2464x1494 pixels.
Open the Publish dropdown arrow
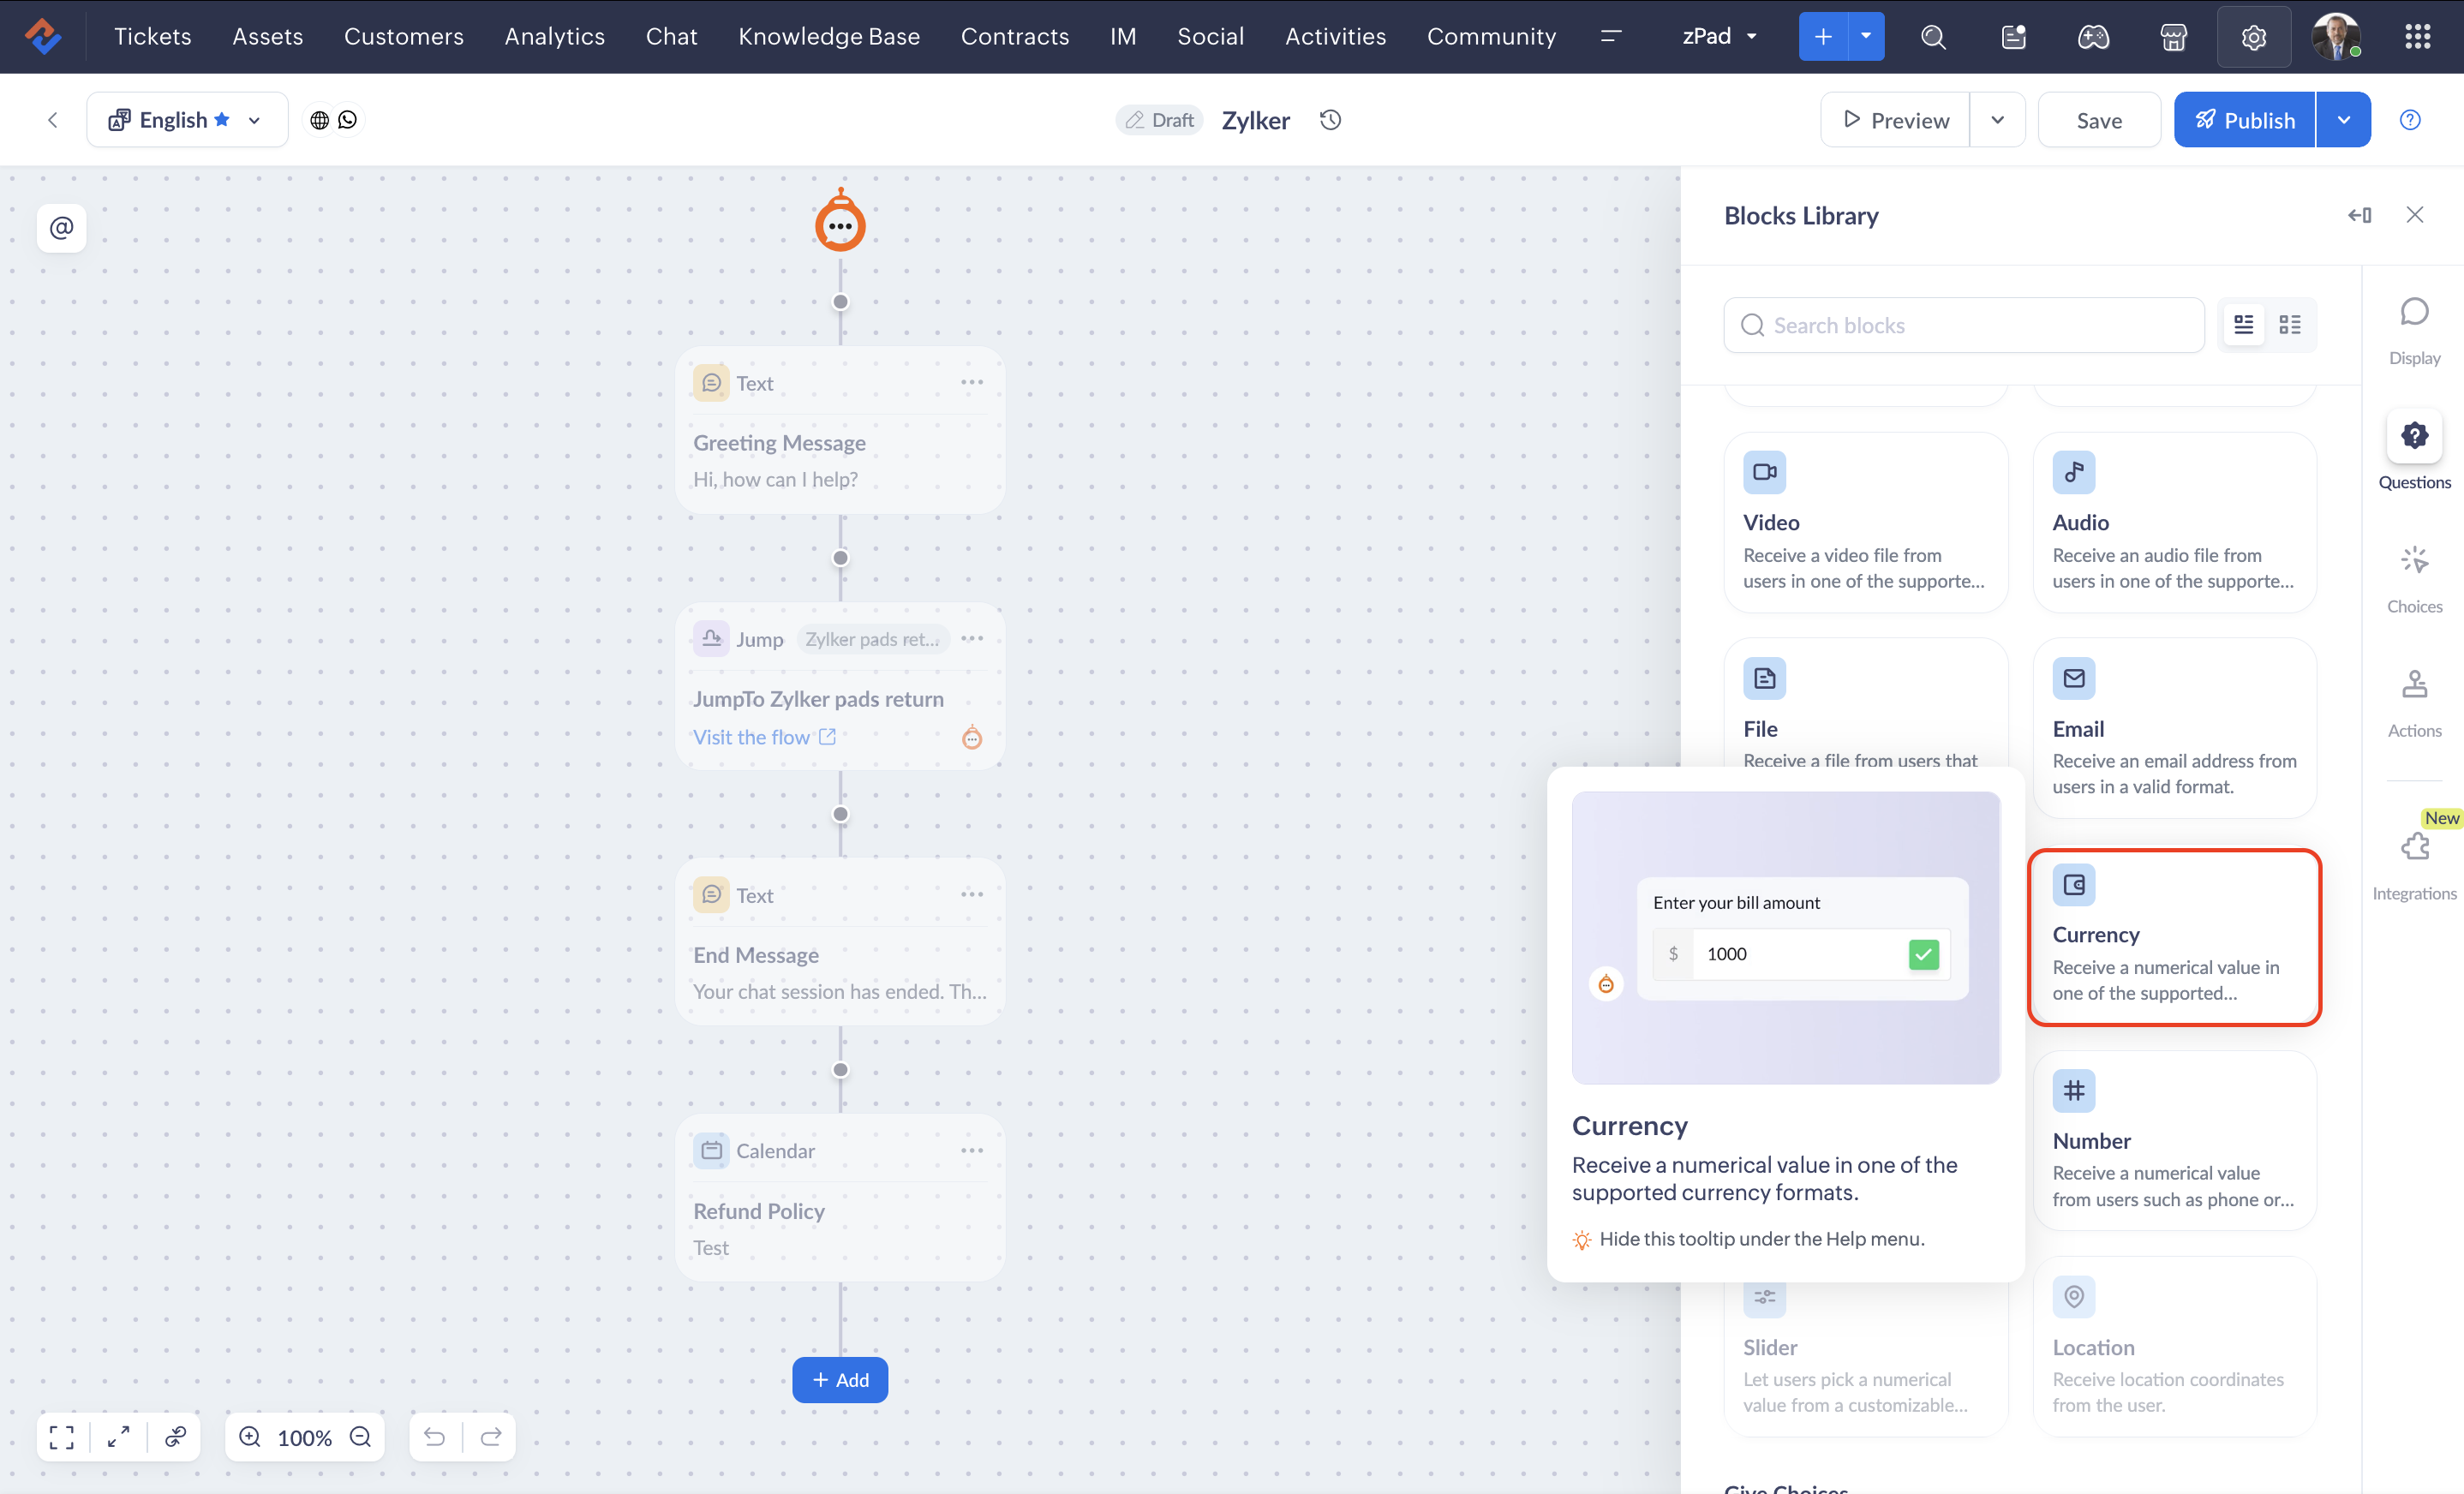coord(2342,120)
